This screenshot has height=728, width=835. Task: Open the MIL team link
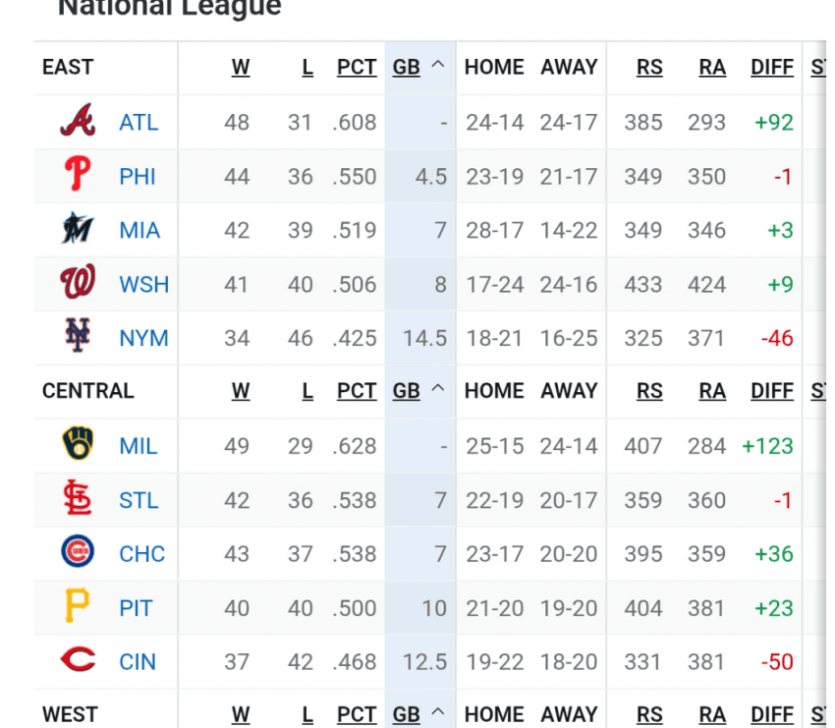click(x=138, y=446)
